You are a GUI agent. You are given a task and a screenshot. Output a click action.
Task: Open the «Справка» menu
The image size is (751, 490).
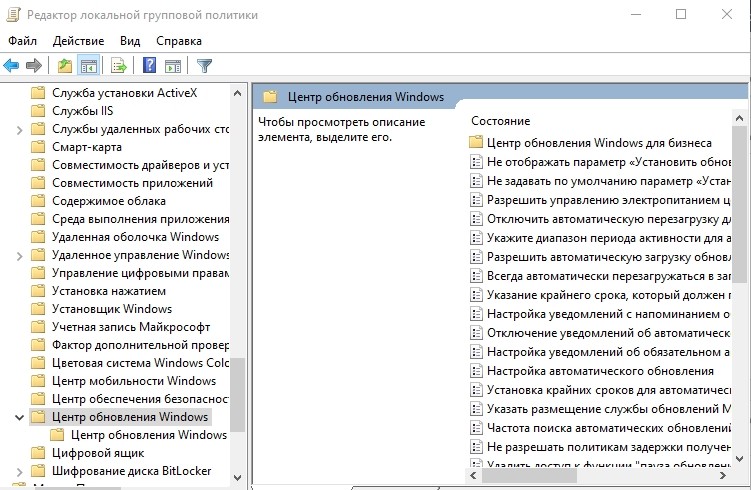pos(179,41)
